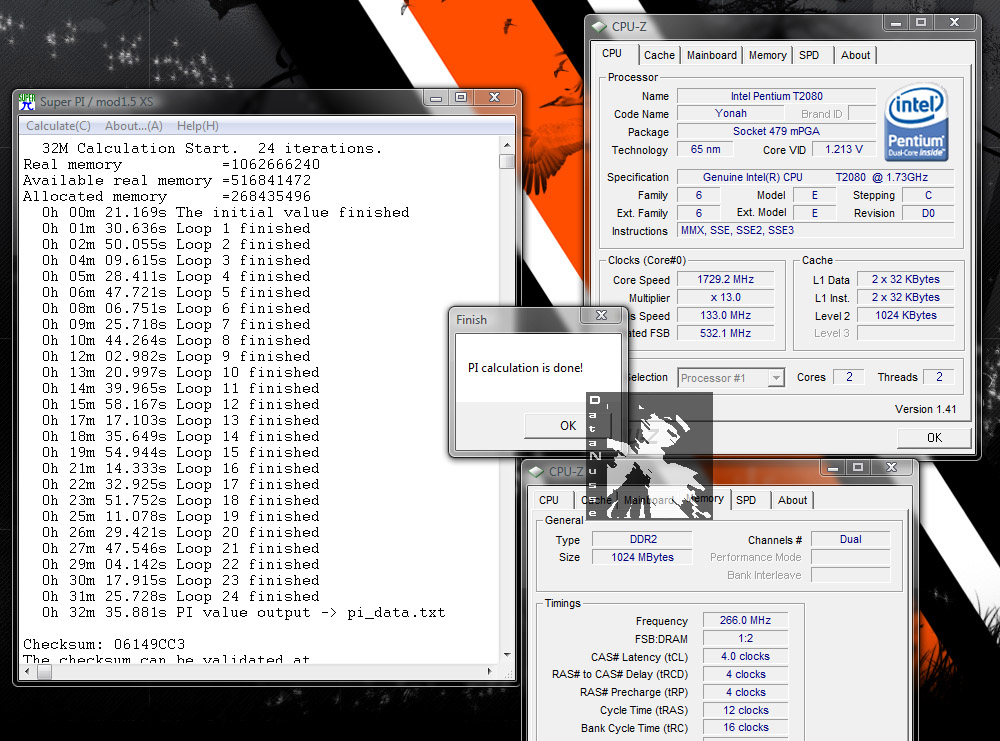Click the Instructions value 'MMX, SSE, SSE2, SSE3'
This screenshot has width=1000, height=741.
coord(815,230)
